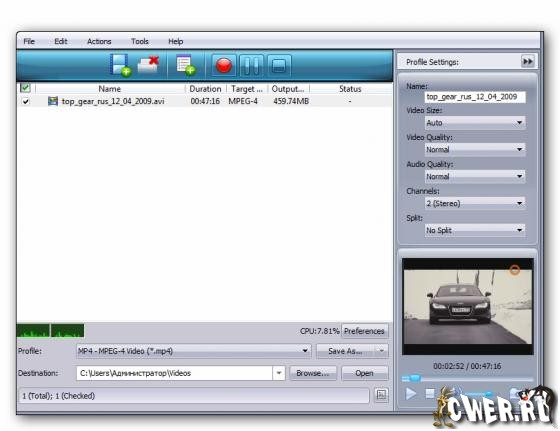Click the Stop conversion toolbar icon
The width and height of the screenshot is (560, 431).
[279, 65]
